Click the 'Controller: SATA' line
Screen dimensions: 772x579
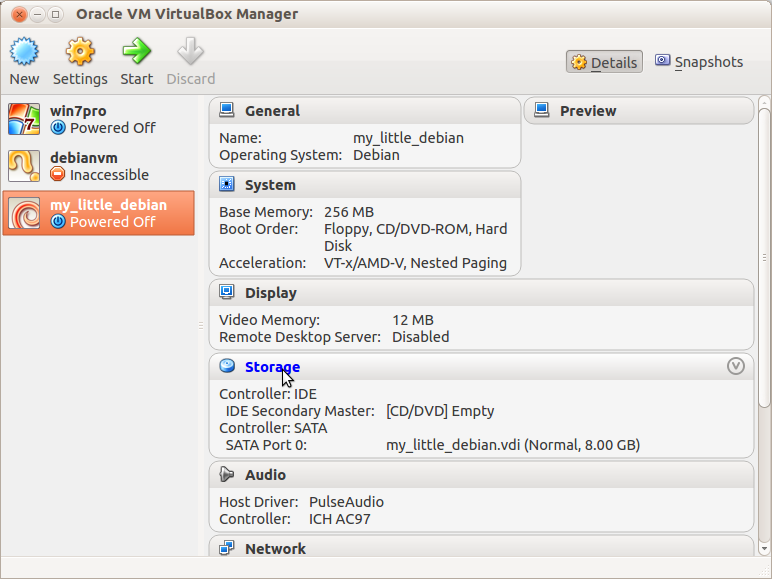tap(273, 428)
